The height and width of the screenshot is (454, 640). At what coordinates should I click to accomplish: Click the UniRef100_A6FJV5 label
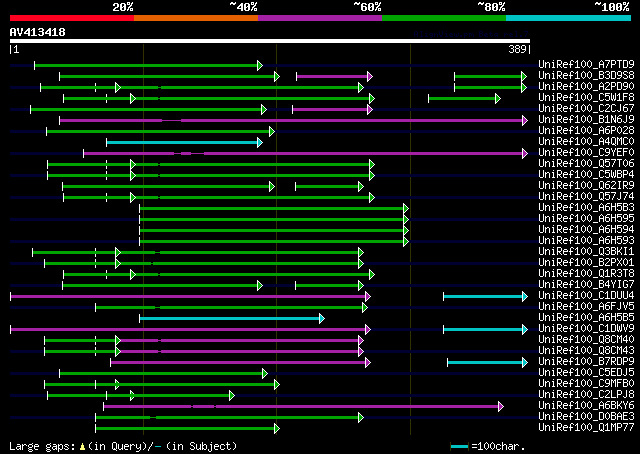pos(586,307)
